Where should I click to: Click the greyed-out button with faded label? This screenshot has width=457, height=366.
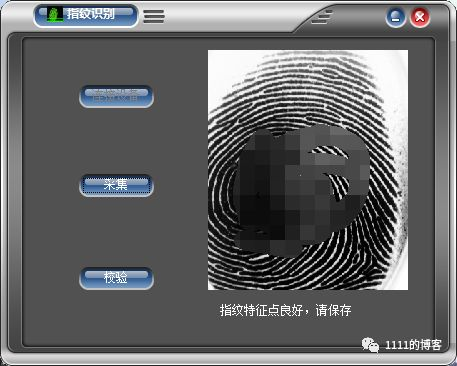[116, 96]
